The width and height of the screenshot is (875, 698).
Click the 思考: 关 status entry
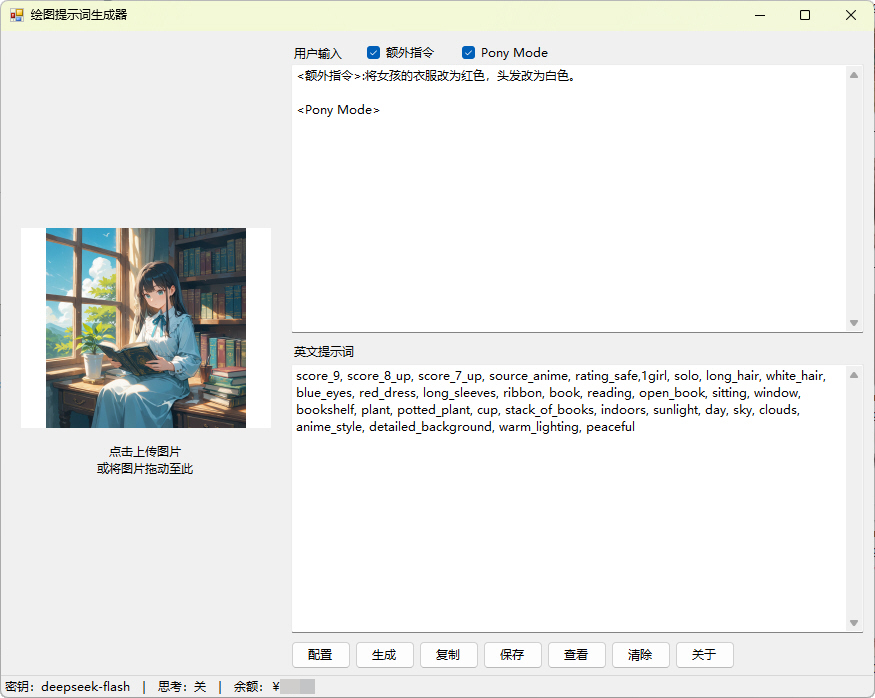pos(182,686)
